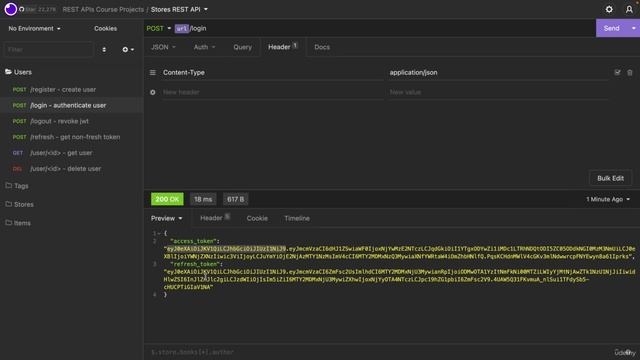The width and height of the screenshot is (640, 360).
Task: Click the 617 B response size tag
Action: [x=236, y=199]
